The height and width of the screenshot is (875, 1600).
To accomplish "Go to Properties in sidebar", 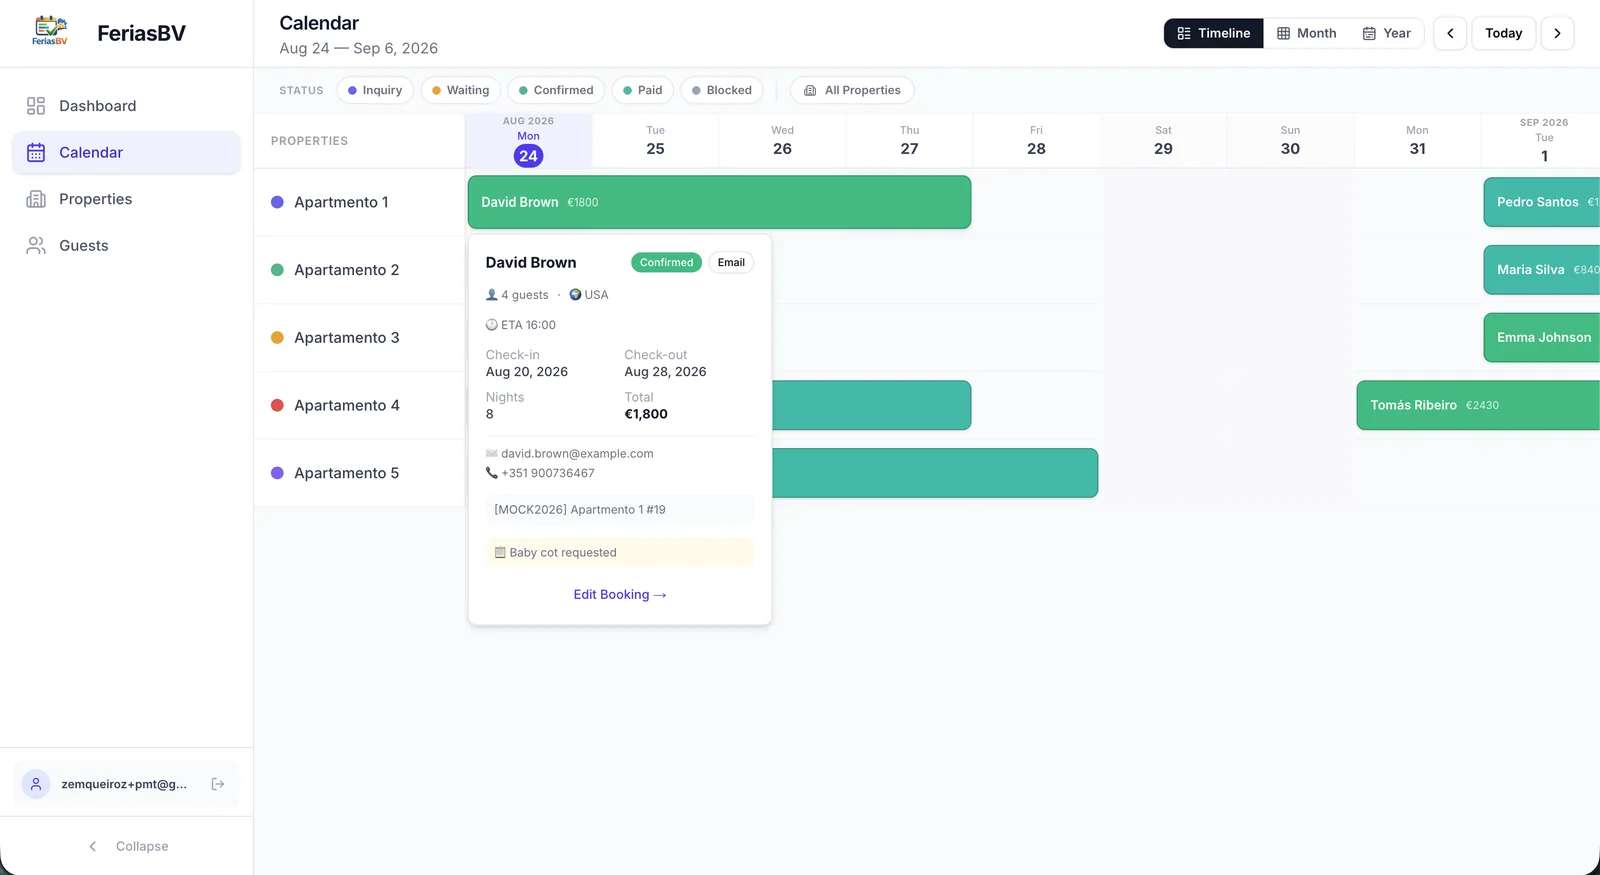I will click(126, 199).
